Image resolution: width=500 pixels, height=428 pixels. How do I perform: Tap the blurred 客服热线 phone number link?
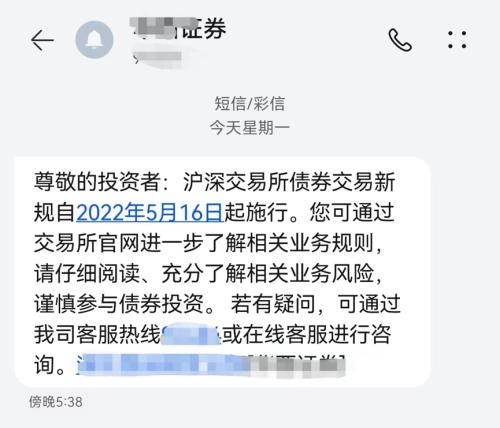191,334
